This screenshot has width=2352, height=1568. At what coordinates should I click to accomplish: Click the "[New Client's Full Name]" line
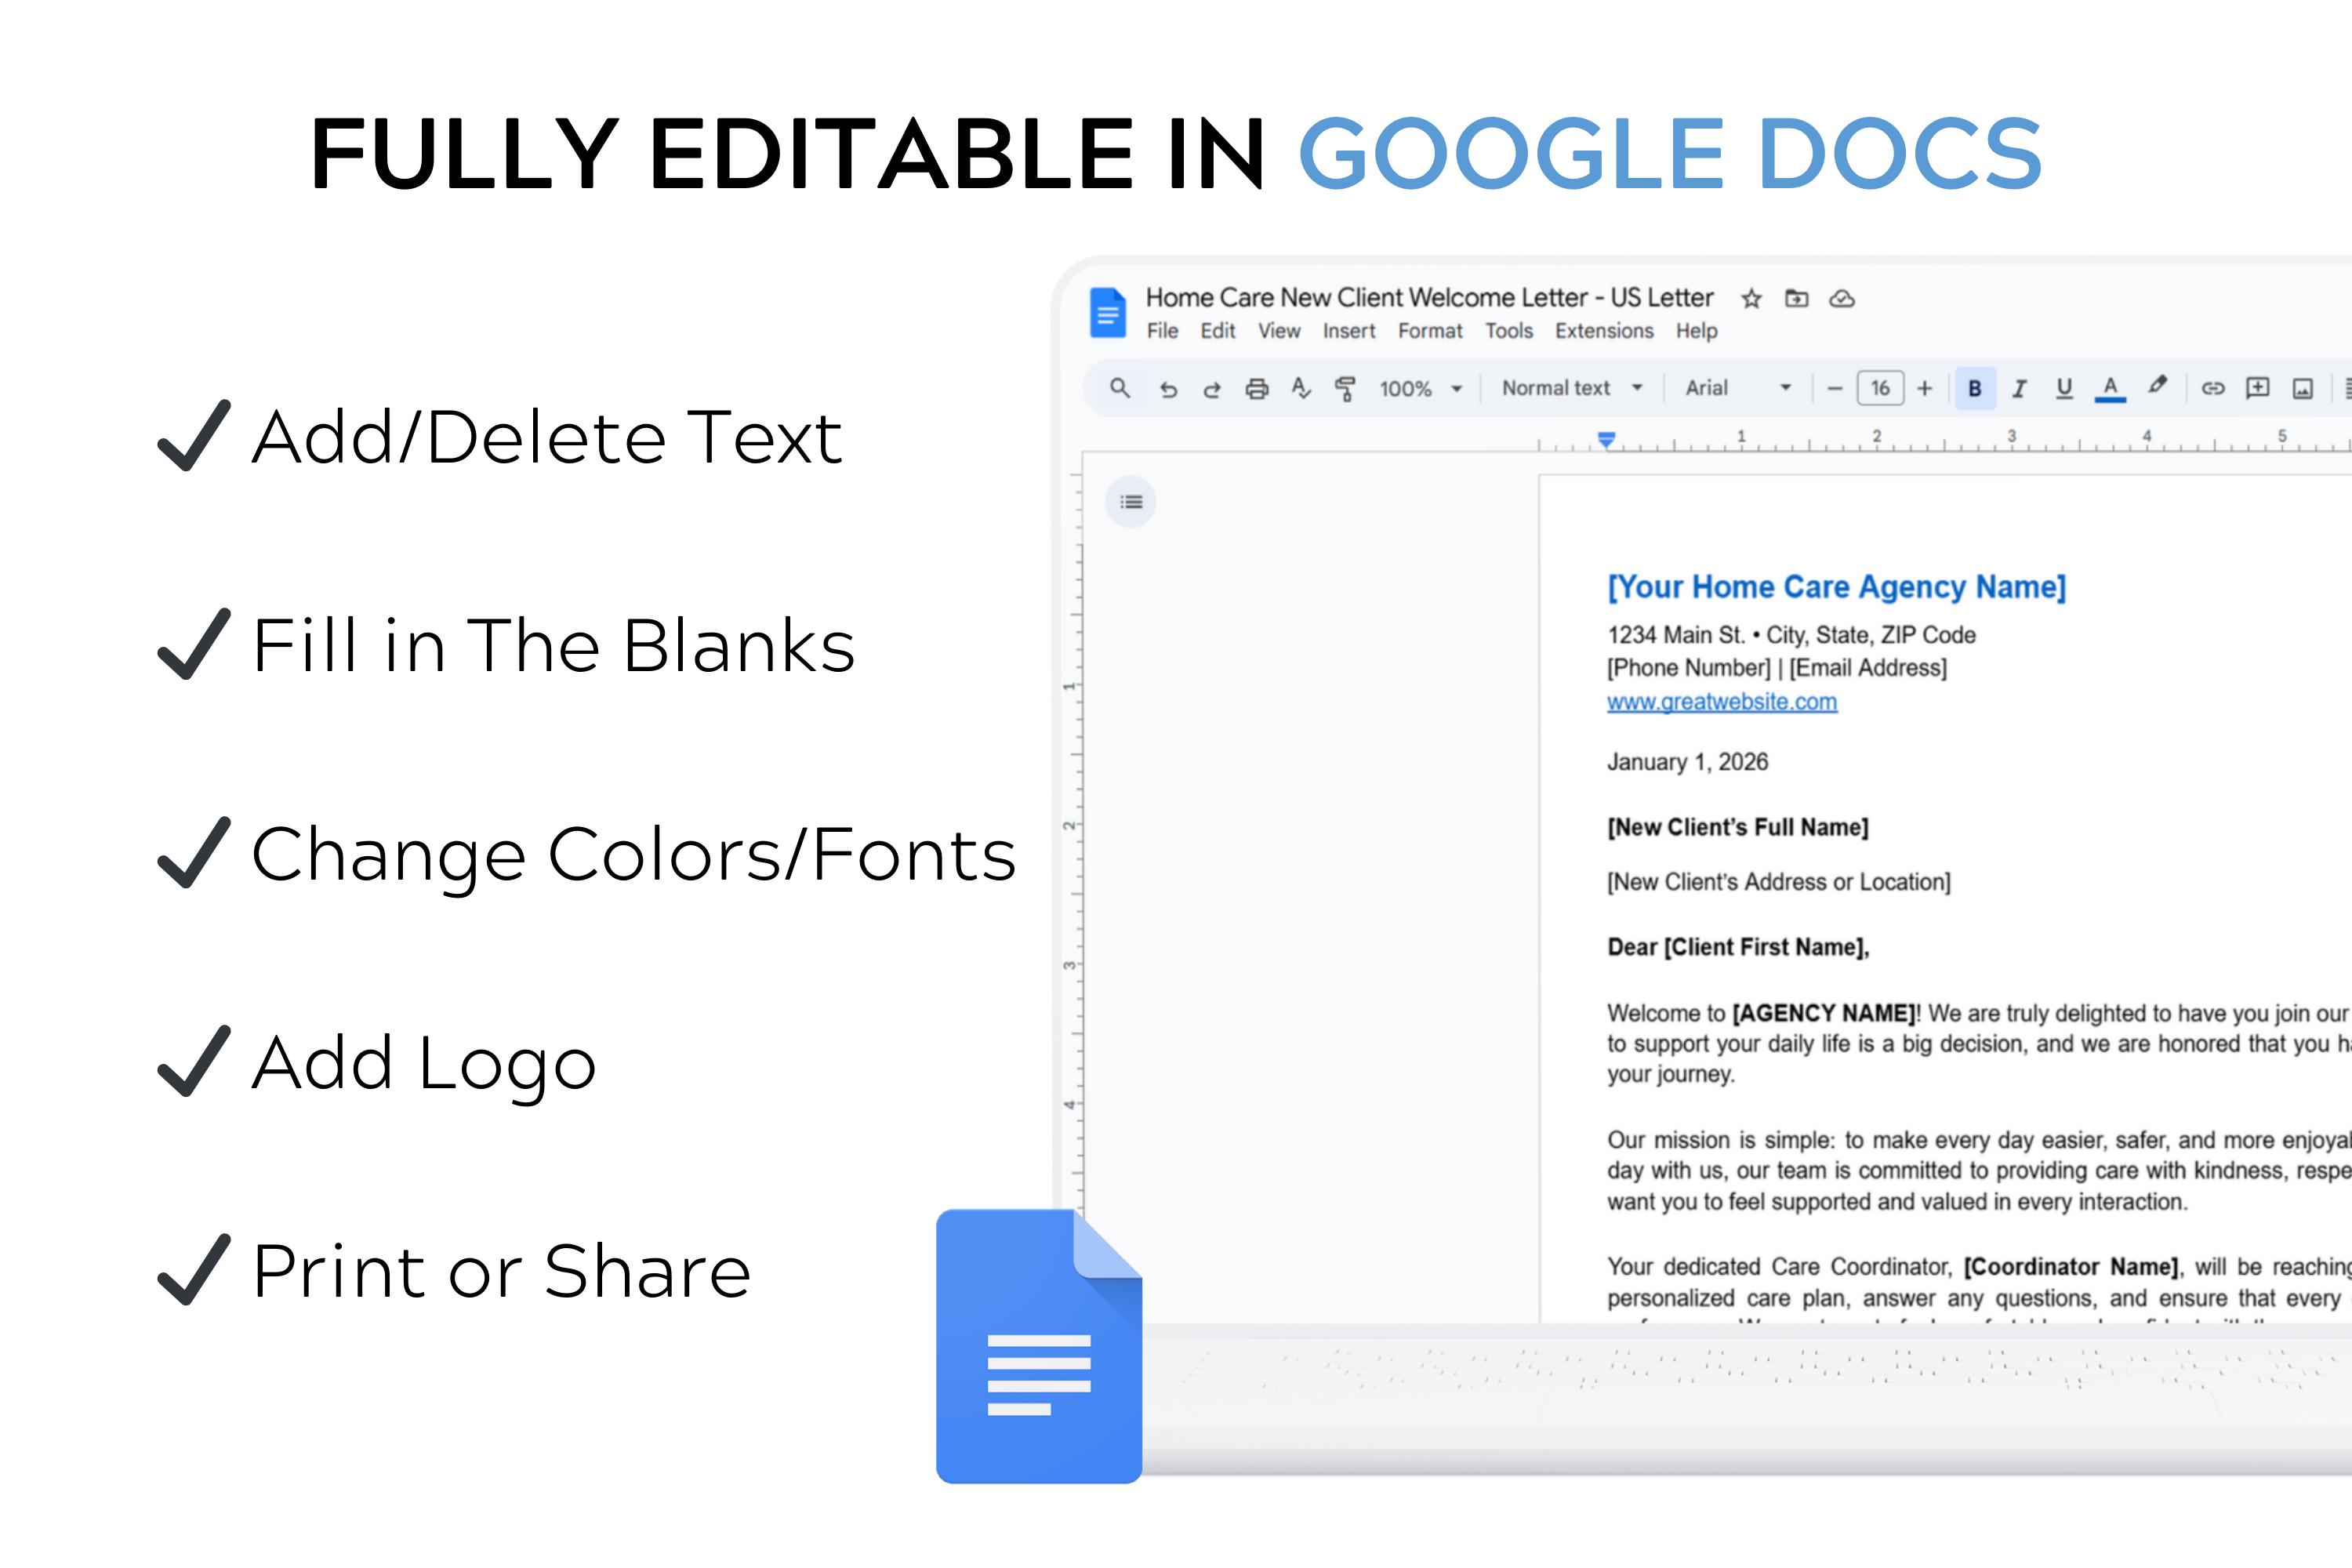[x=1737, y=828]
